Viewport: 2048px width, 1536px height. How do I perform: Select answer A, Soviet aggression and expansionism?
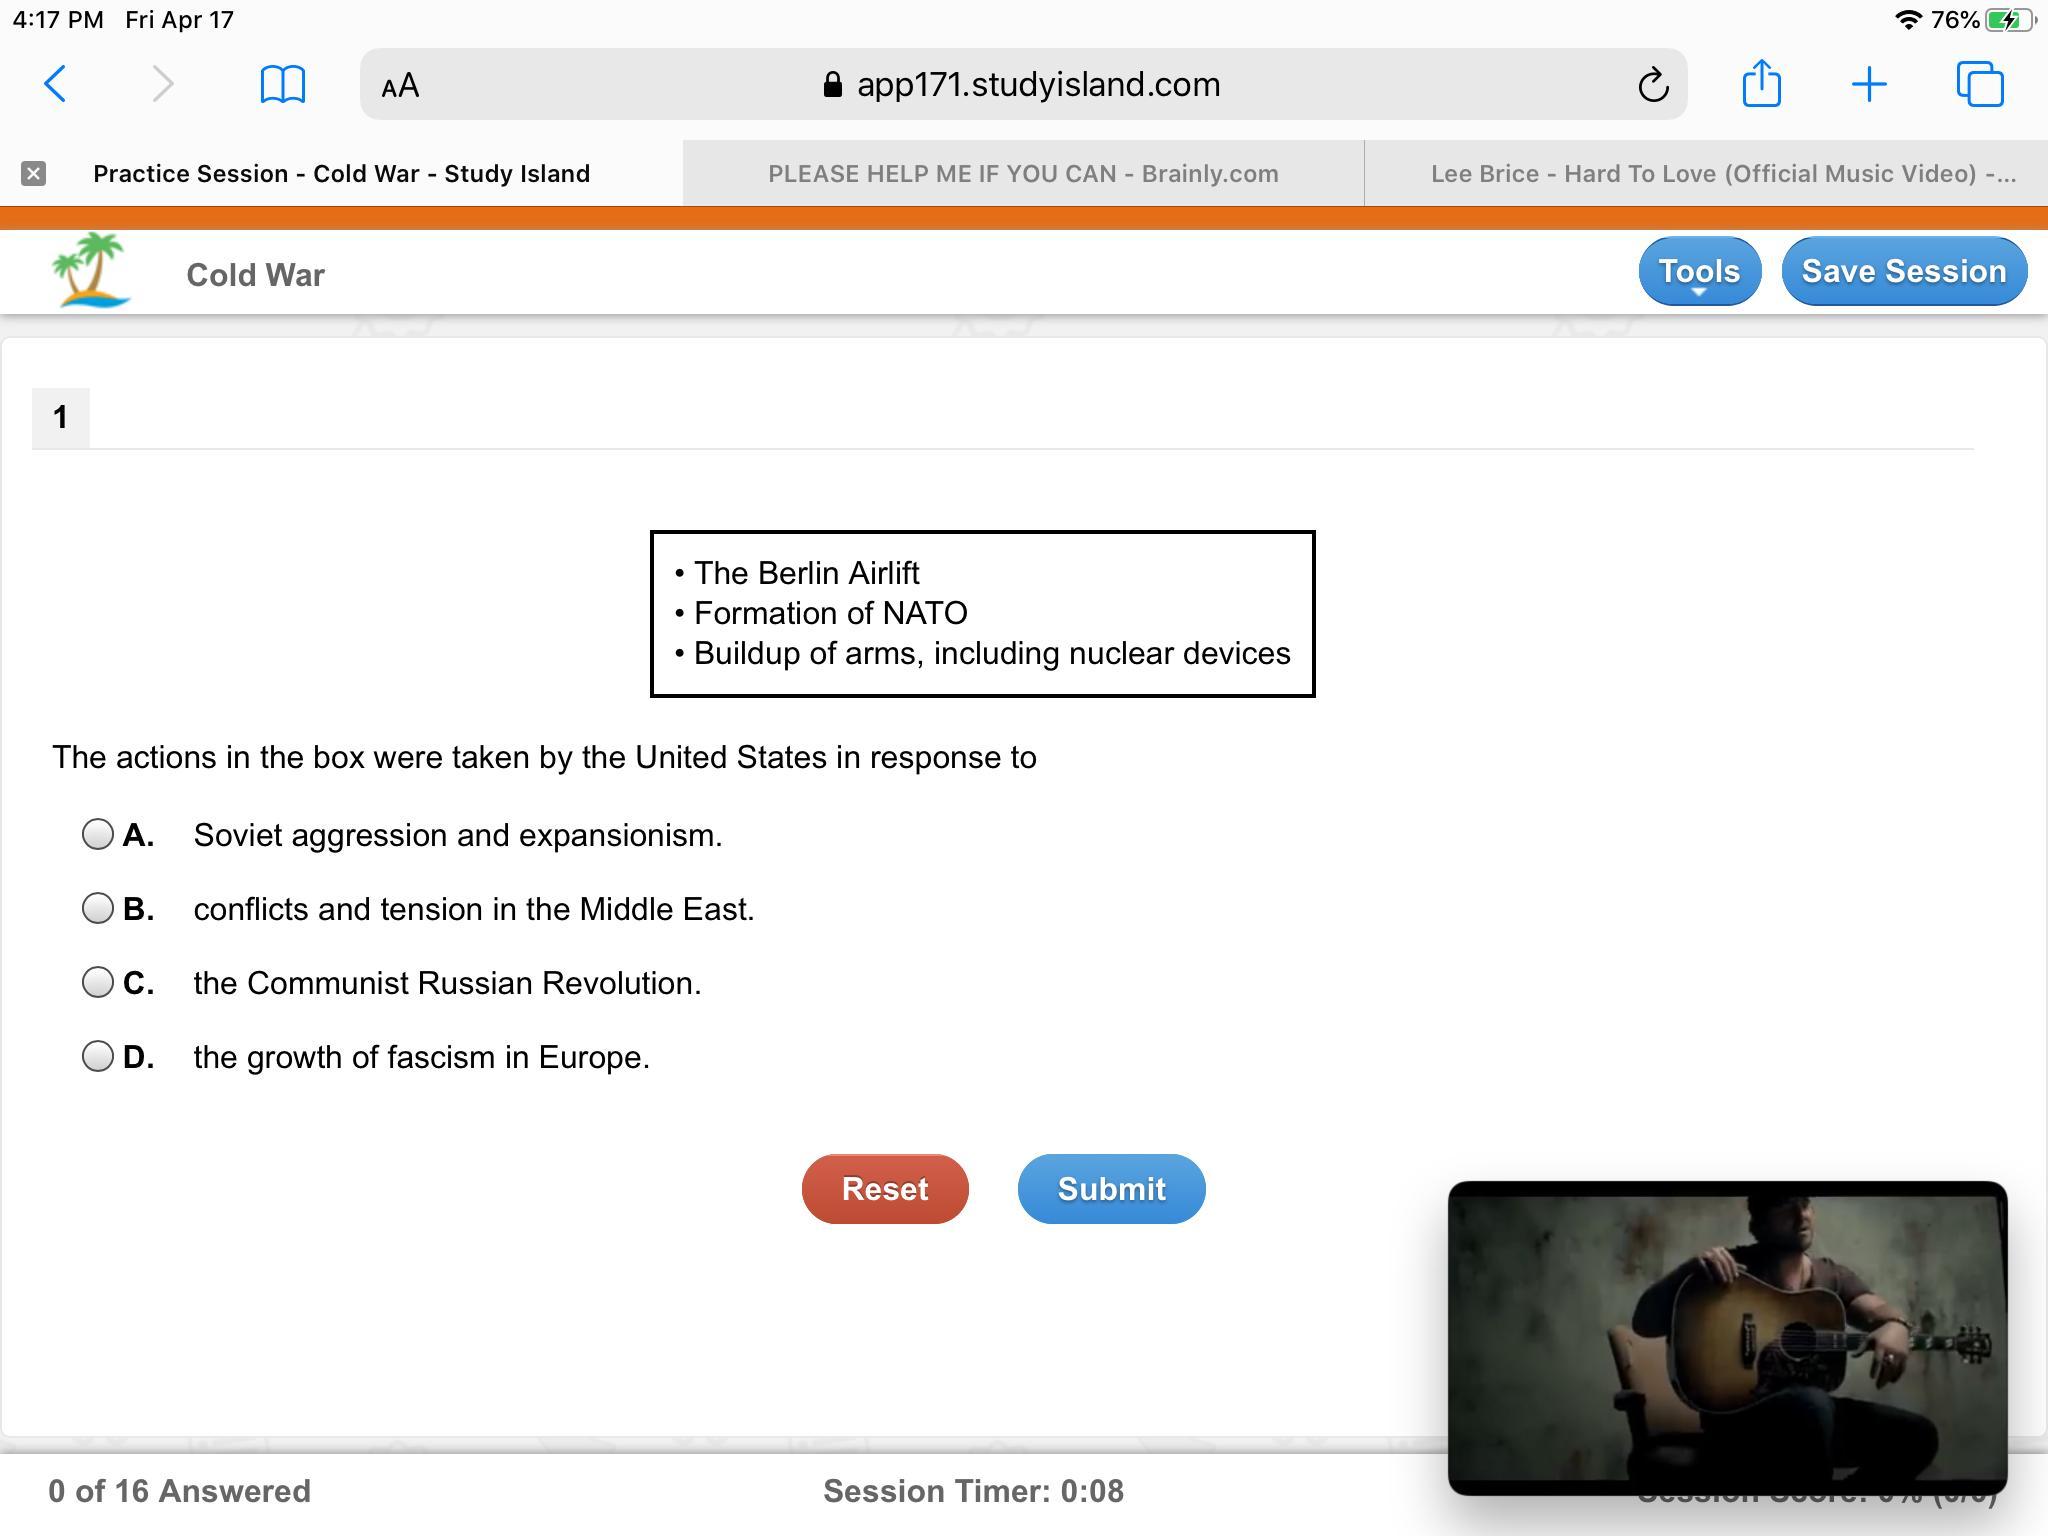(x=98, y=834)
